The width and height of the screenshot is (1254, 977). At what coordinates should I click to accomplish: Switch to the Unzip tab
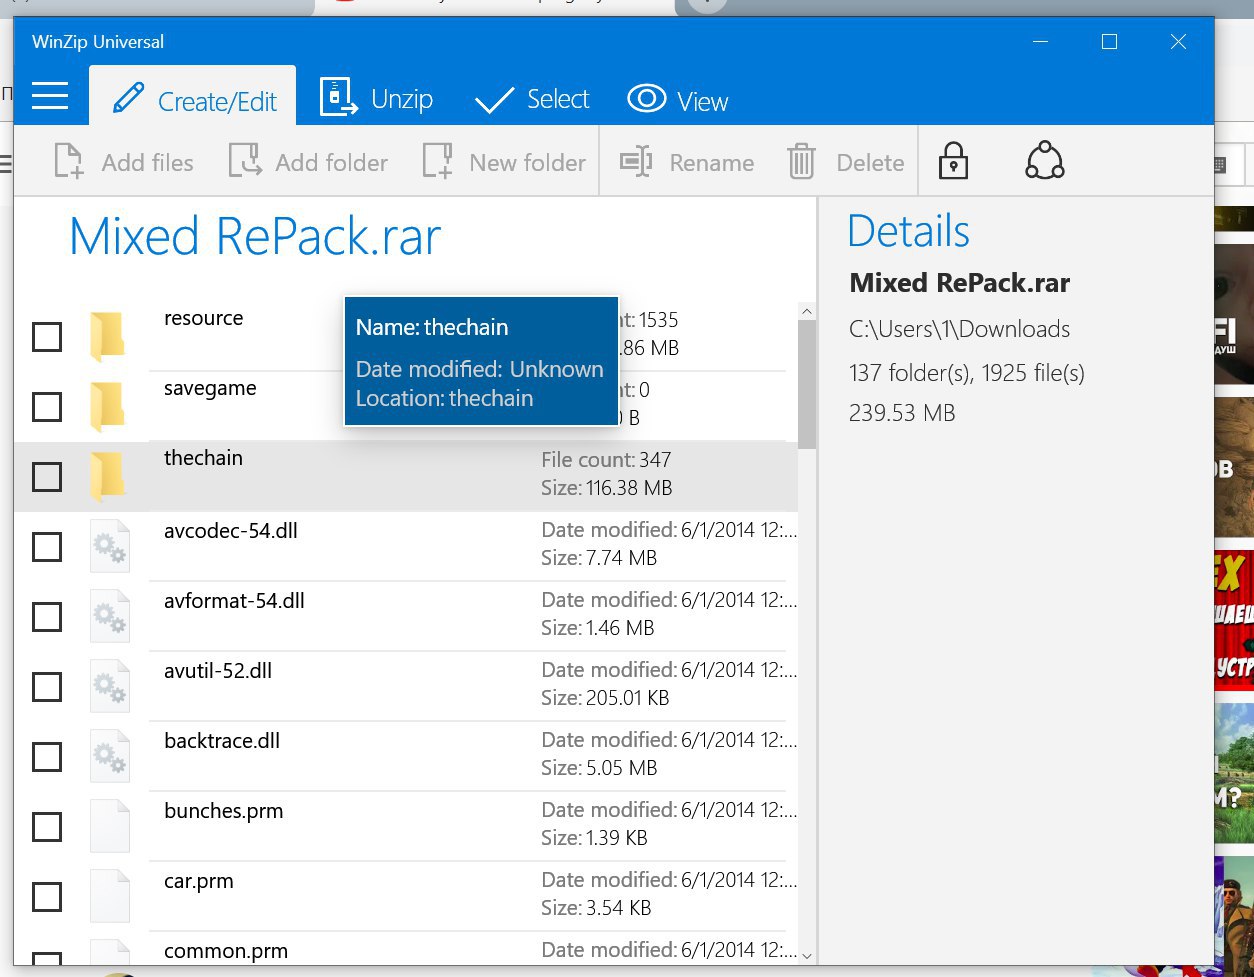pyautogui.click(x=376, y=98)
